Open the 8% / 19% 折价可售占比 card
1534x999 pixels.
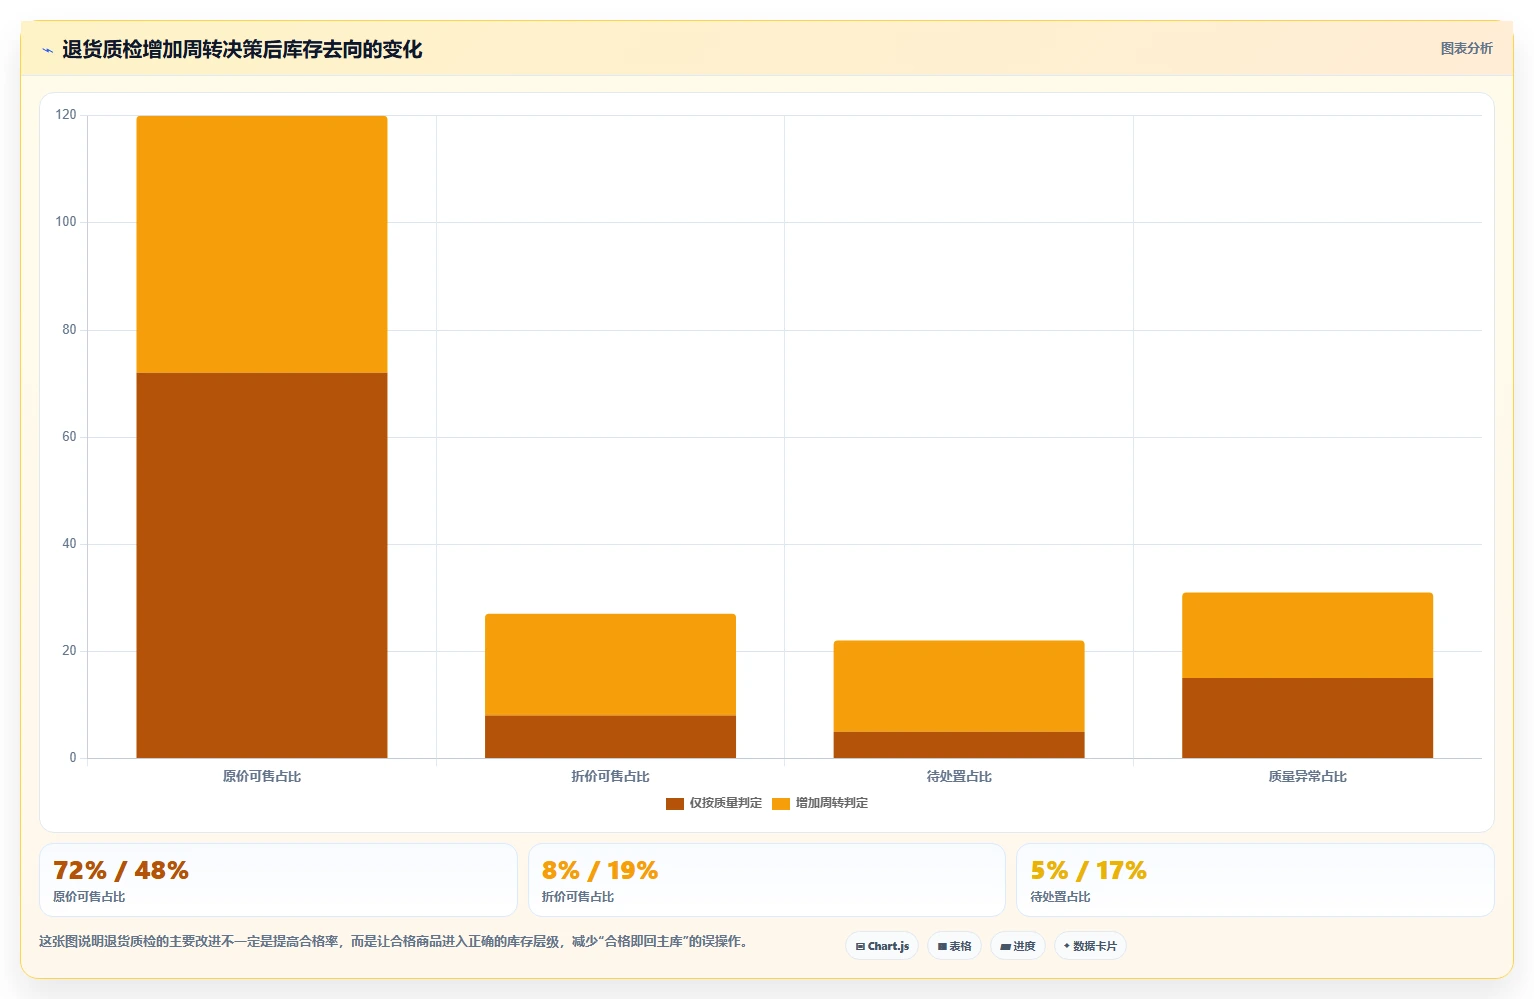[x=766, y=880]
